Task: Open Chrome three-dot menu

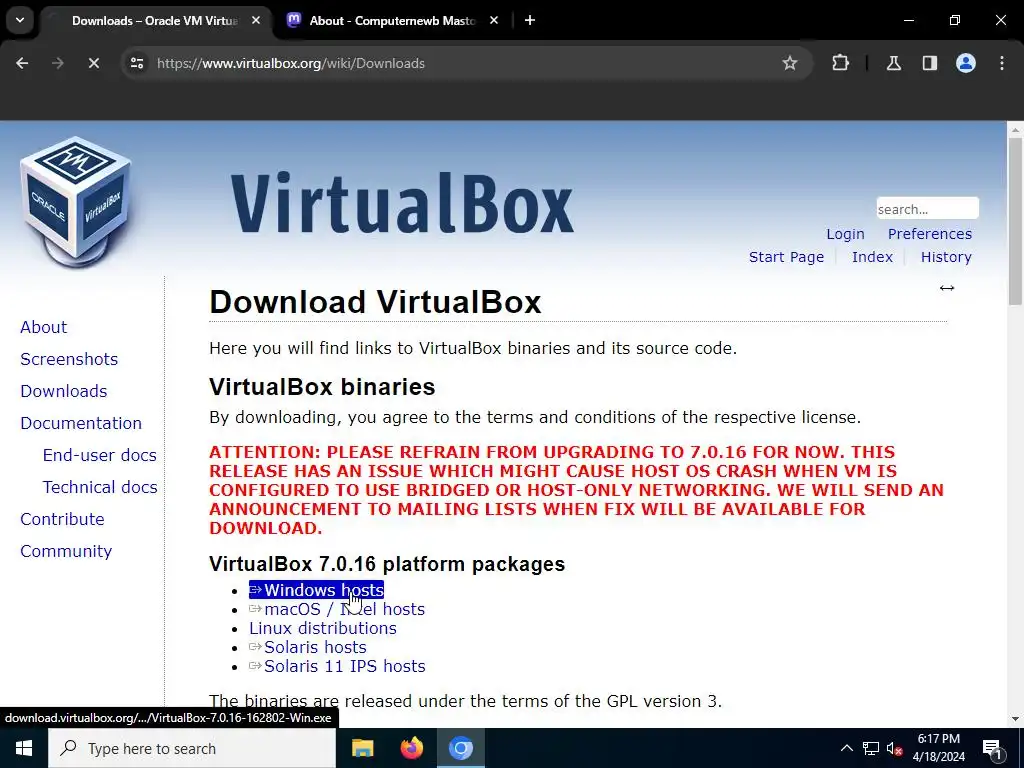Action: coord(1002,63)
